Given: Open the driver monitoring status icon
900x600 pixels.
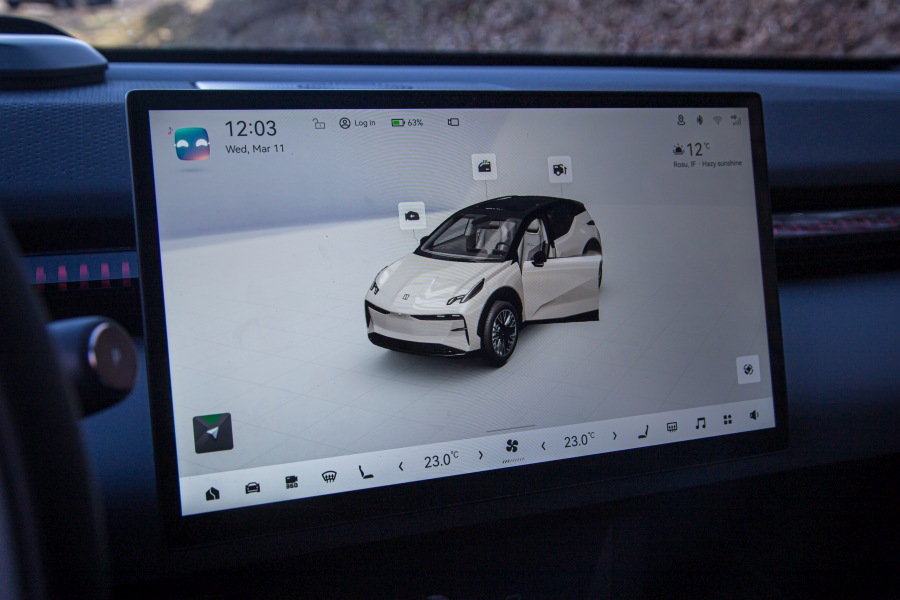Looking at the screenshot, I should point(681,119).
